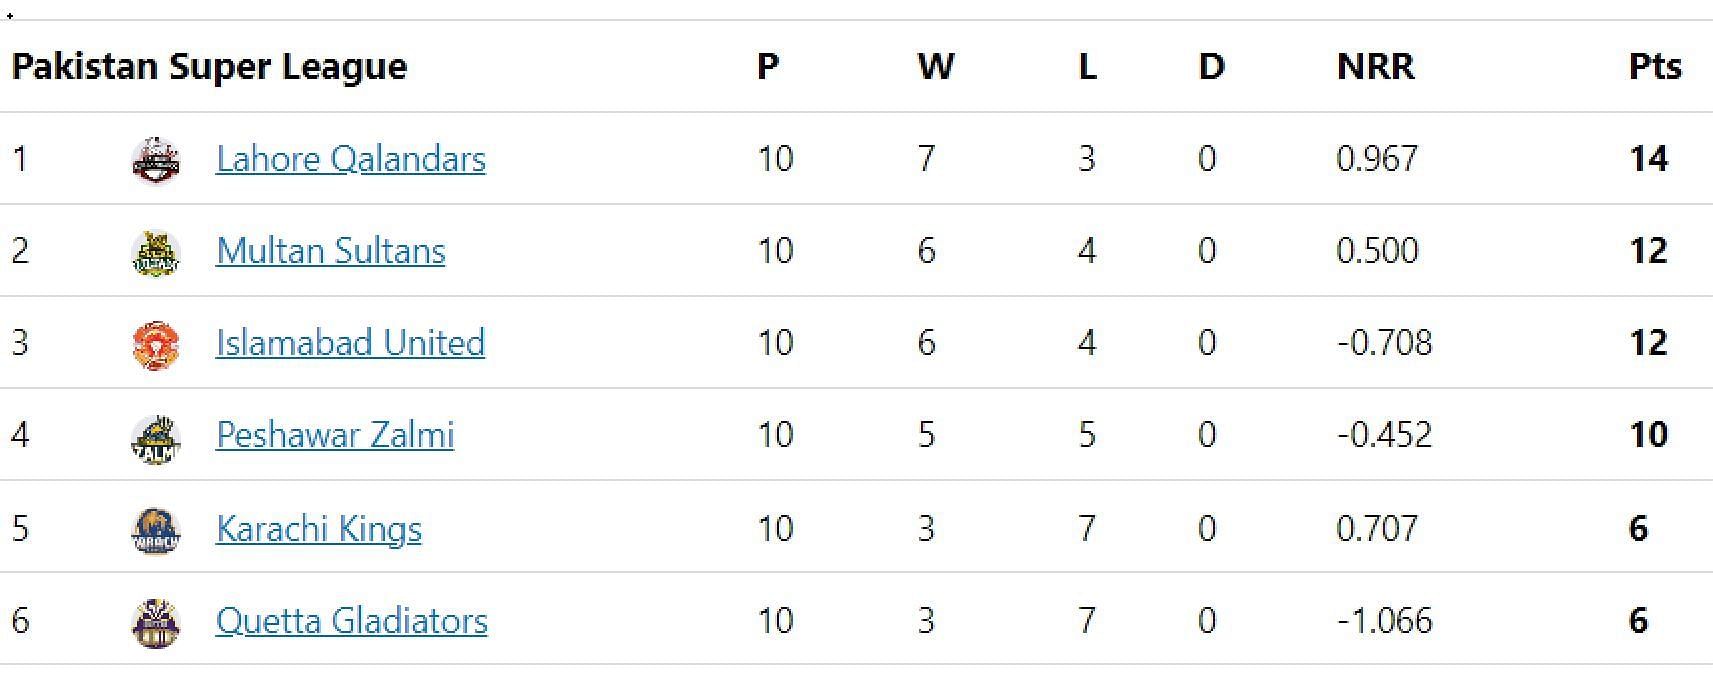Select Lahore Qalandars' 14 points value
The height and width of the screenshot is (681, 1713).
(1648, 159)
